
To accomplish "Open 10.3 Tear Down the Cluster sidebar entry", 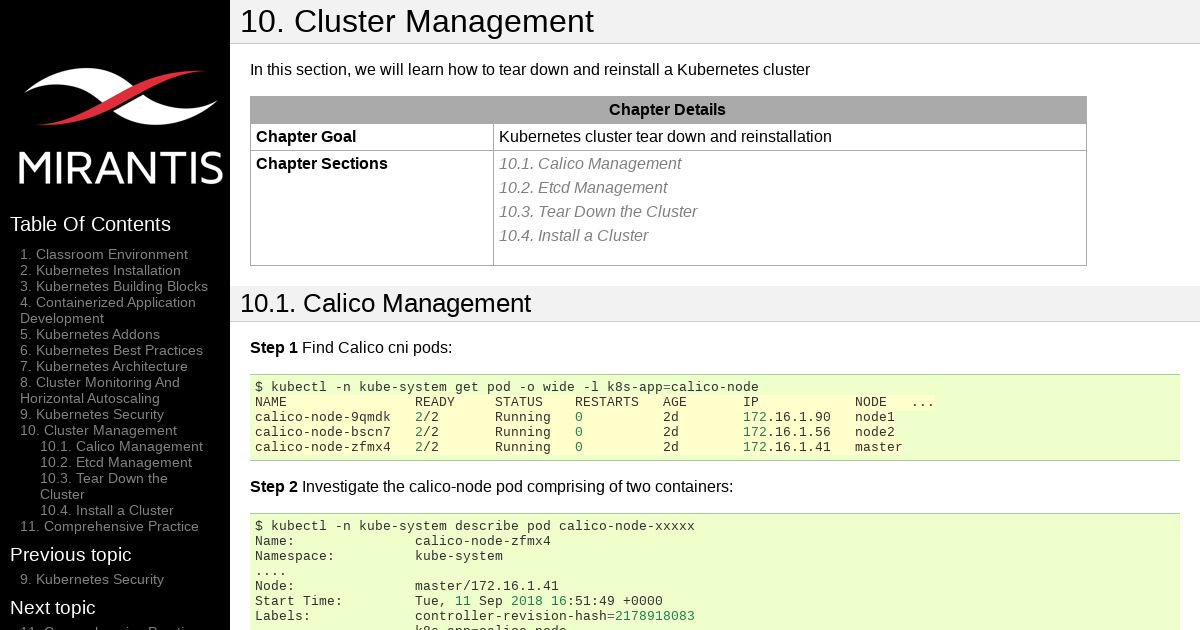I will click(104, 486).
